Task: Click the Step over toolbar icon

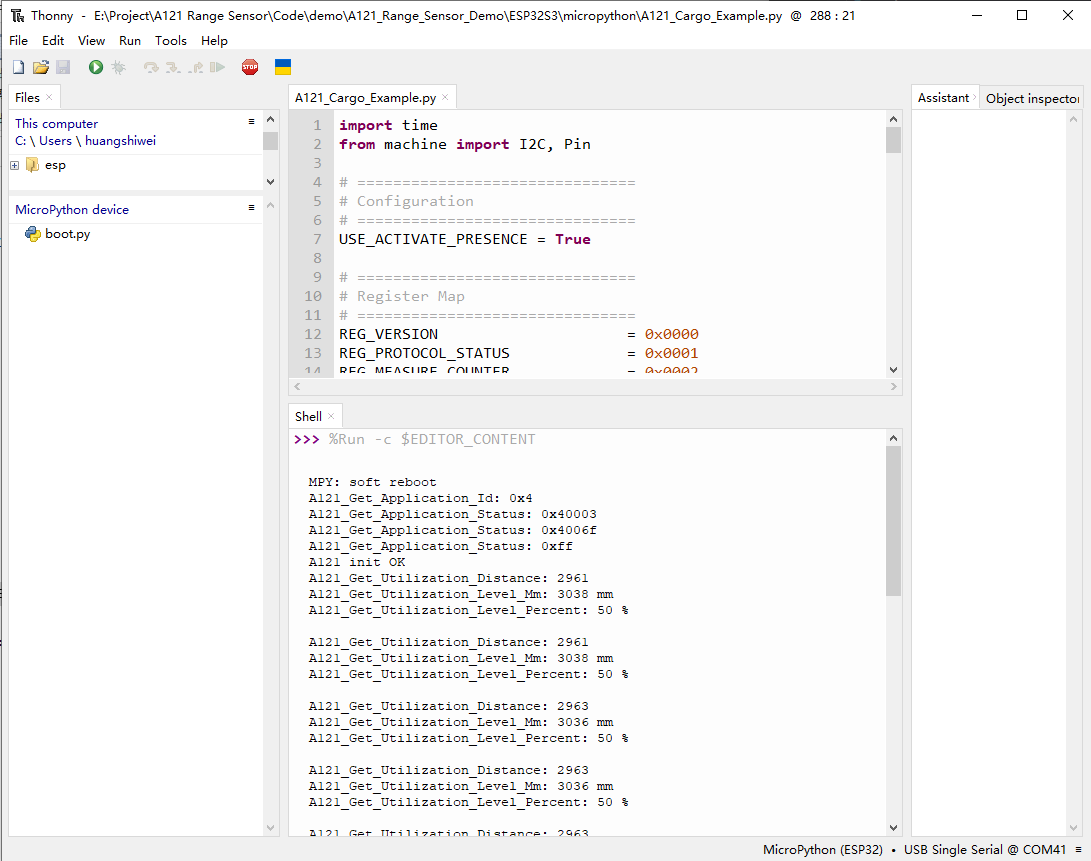Action: tap(151, 67)
